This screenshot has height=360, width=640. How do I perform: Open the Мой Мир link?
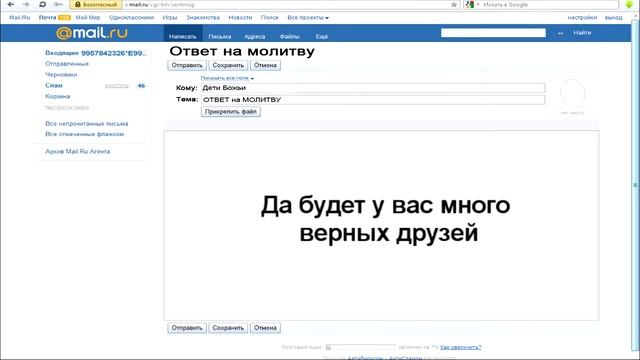(x=88, y=18)
